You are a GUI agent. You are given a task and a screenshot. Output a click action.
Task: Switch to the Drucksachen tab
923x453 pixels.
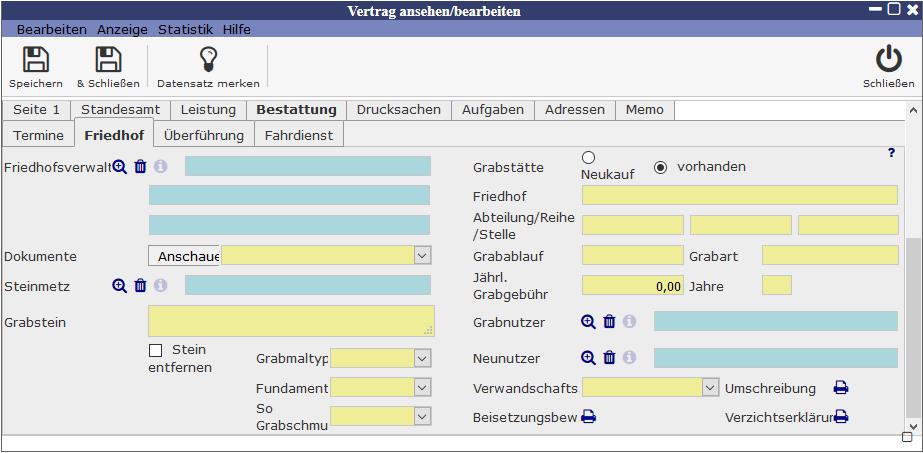[399, 109]
